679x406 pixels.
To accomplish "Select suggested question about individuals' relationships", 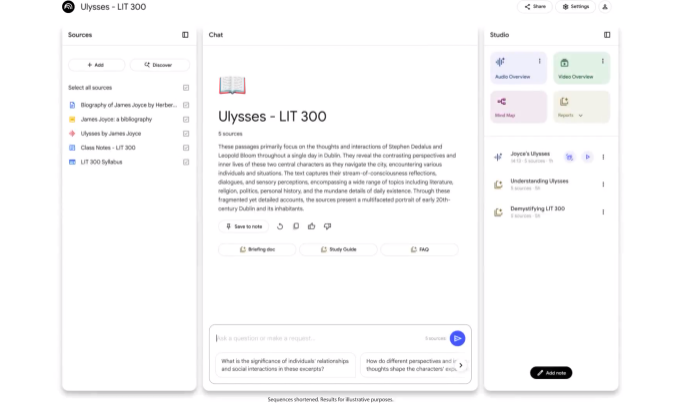I will point(285,365).
